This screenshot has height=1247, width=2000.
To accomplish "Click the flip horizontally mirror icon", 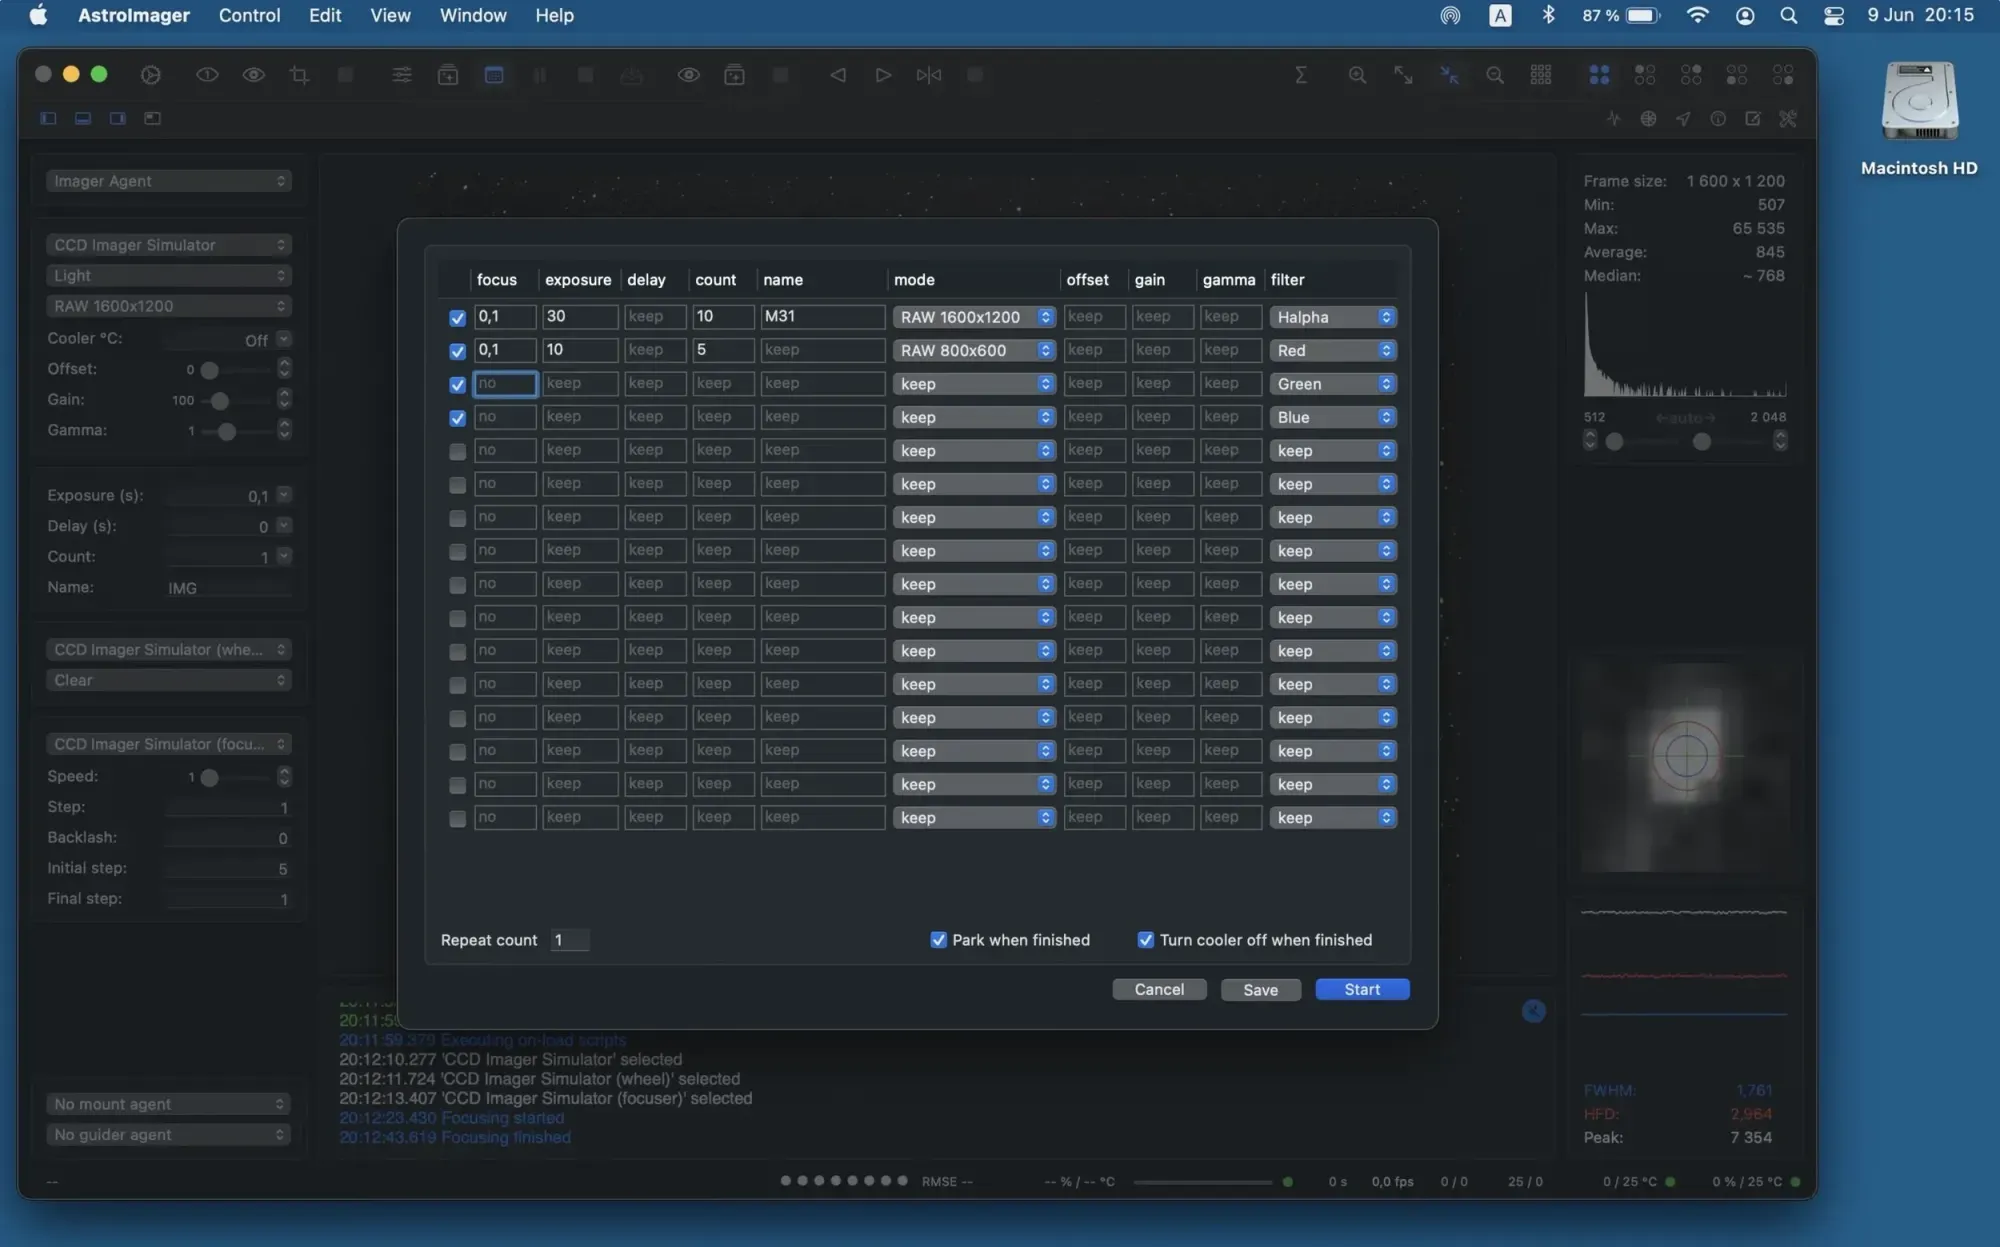I will pyautogui.click(x=928, y=75).
